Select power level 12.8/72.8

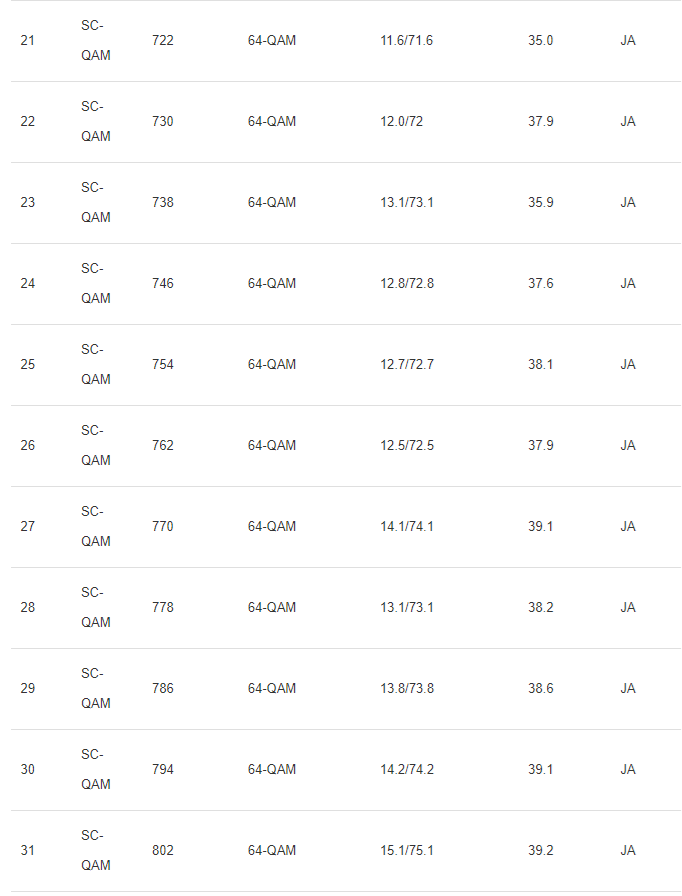tap(406, 284)
